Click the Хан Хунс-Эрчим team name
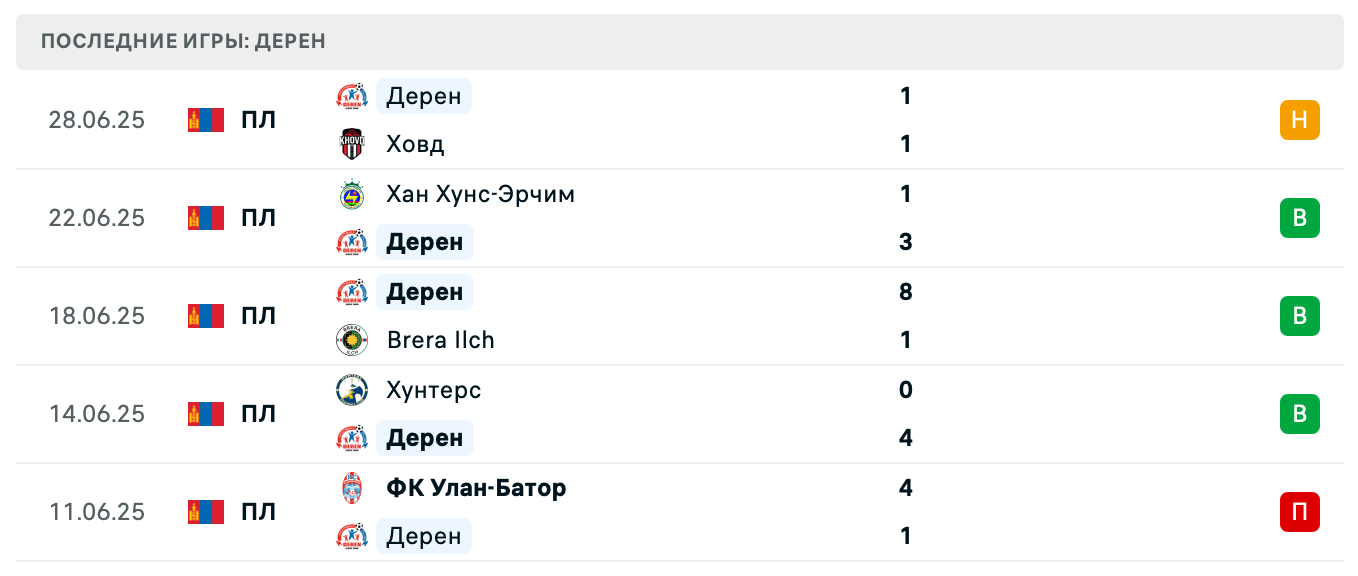 pos(480,194)
